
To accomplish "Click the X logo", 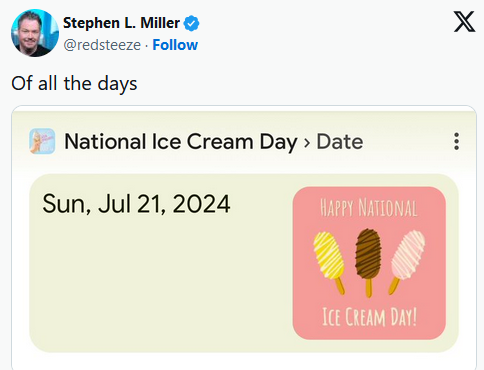I will [x=464, y=22].
